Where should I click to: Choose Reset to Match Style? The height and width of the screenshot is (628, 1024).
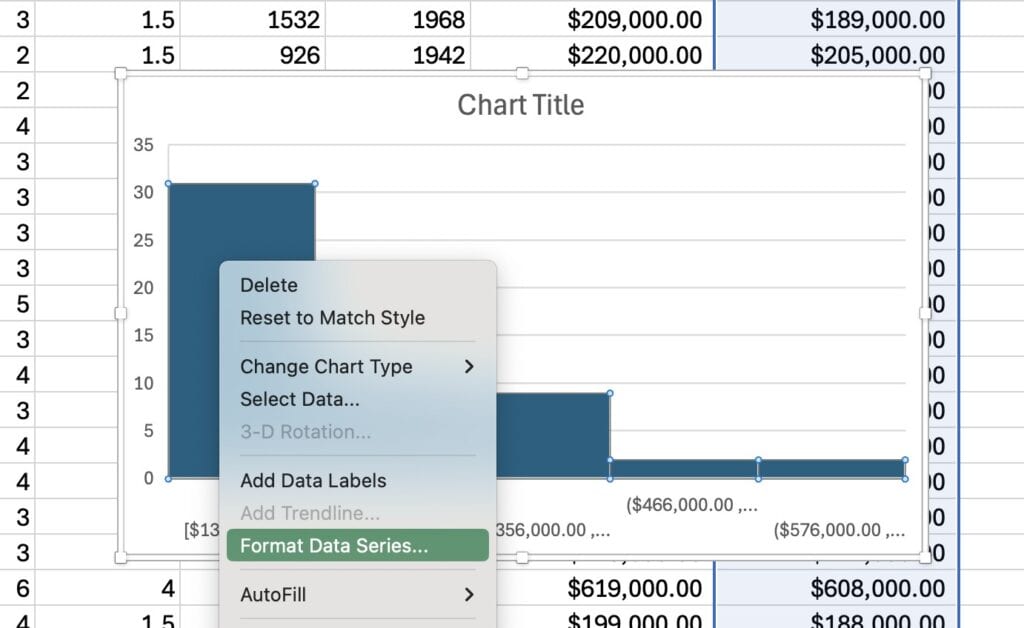tap(332, 318)
